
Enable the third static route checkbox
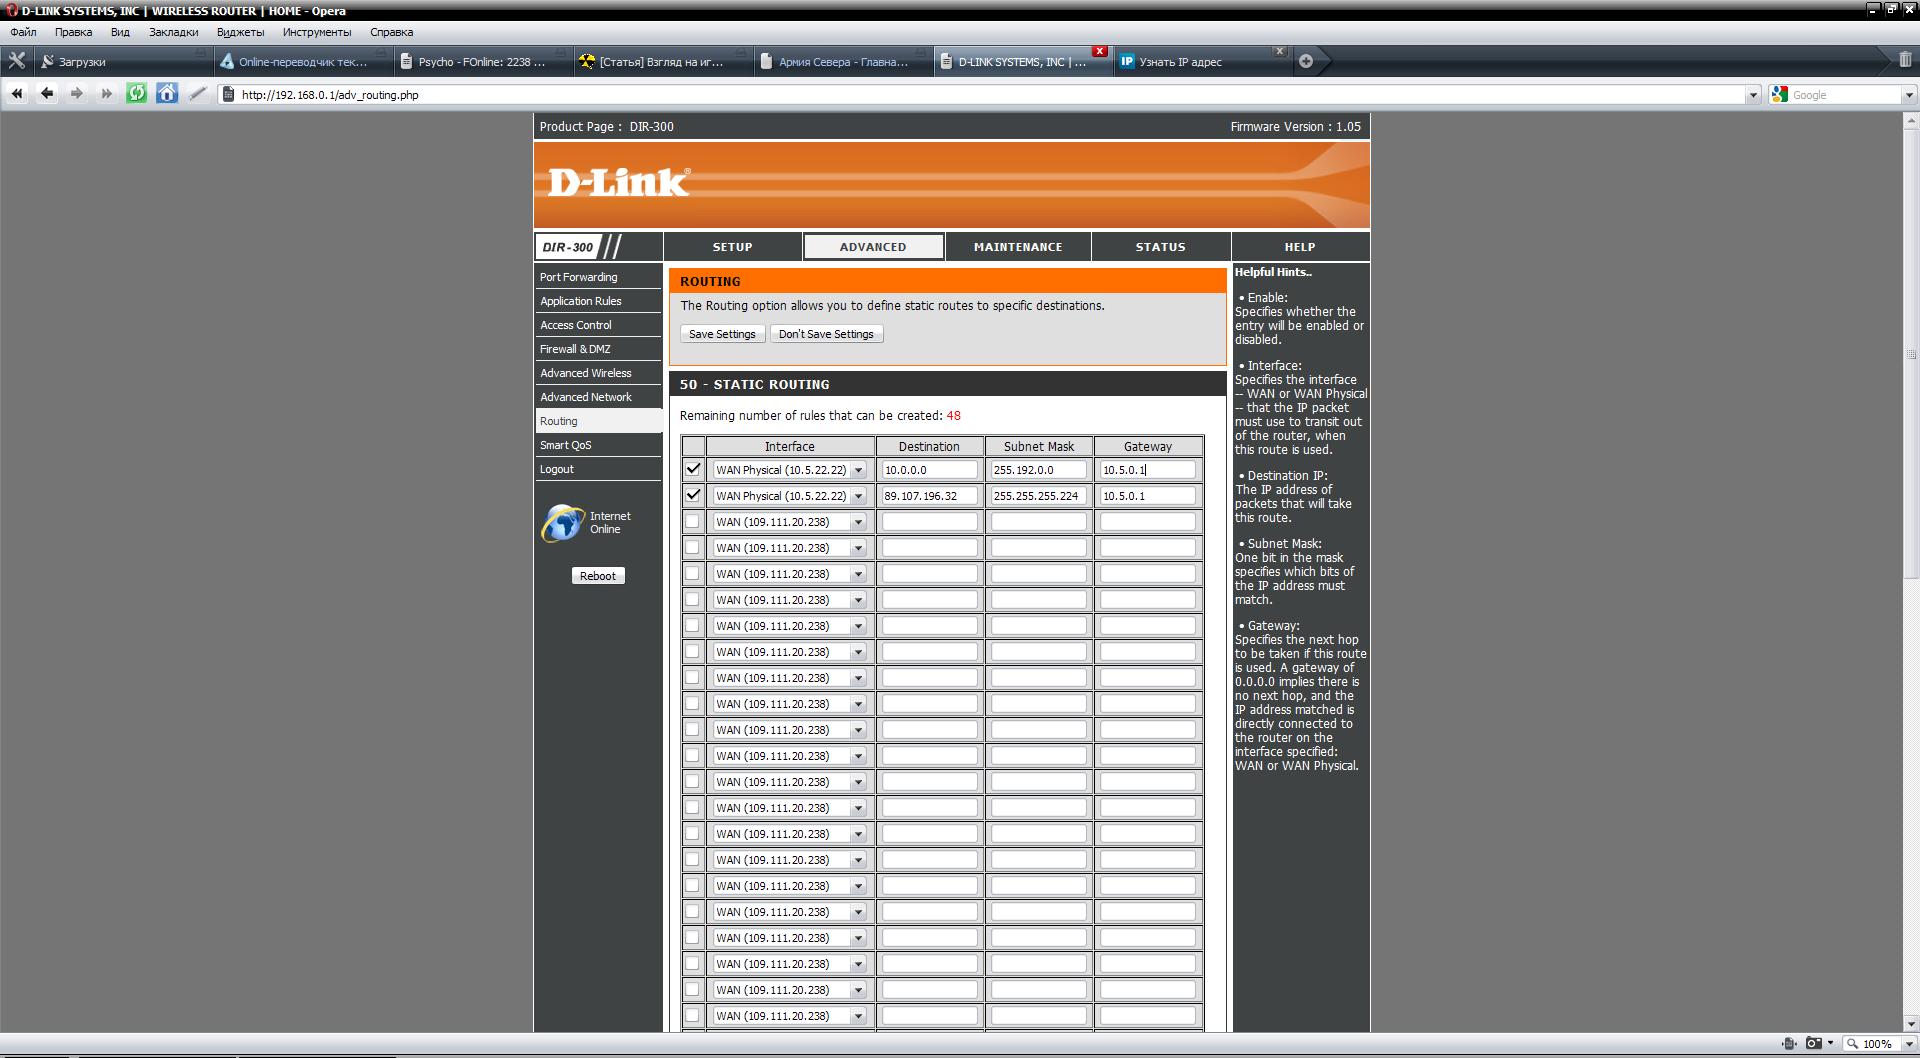[693, 521]
